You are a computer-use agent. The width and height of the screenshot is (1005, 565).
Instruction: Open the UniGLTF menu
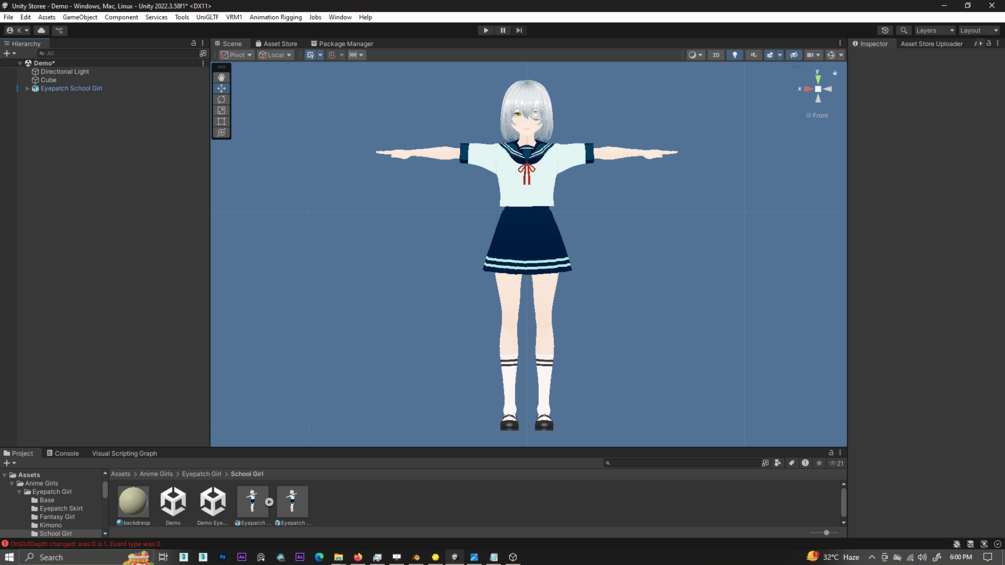pyautogui.click(x=207, y=17)
